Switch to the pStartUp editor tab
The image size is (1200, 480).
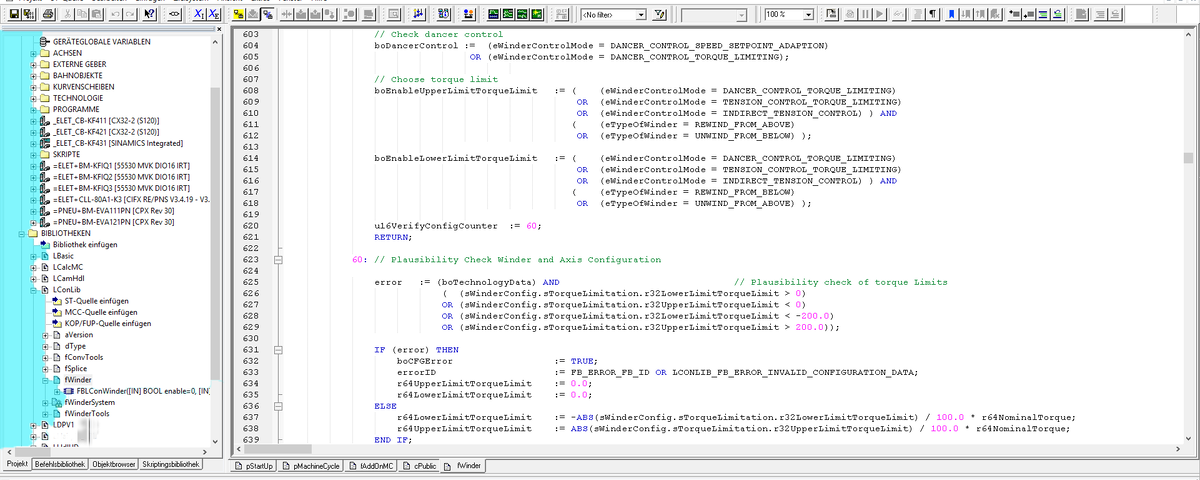pyautogui.click(x=254, y=466)
